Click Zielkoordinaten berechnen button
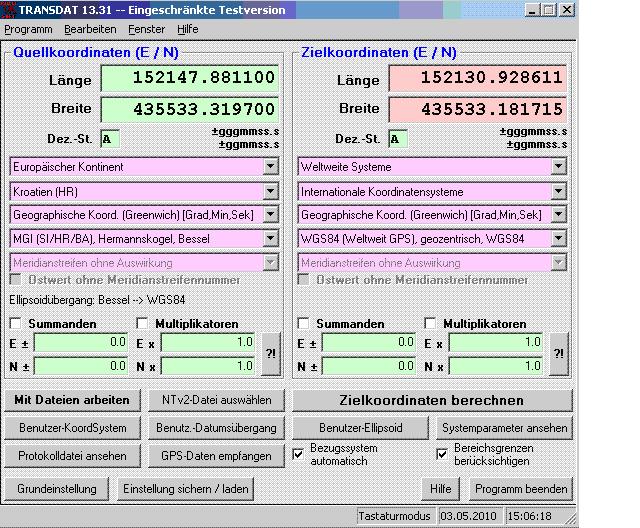Screen dimensions: 640x528 click(x=432, y=400)
